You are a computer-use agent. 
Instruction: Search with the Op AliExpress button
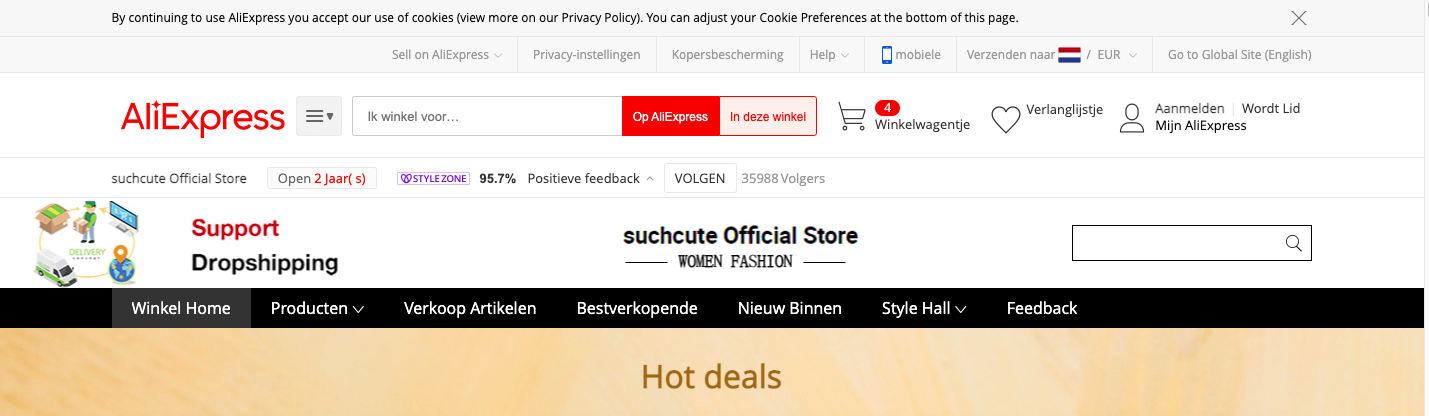[x=670, y=116]
